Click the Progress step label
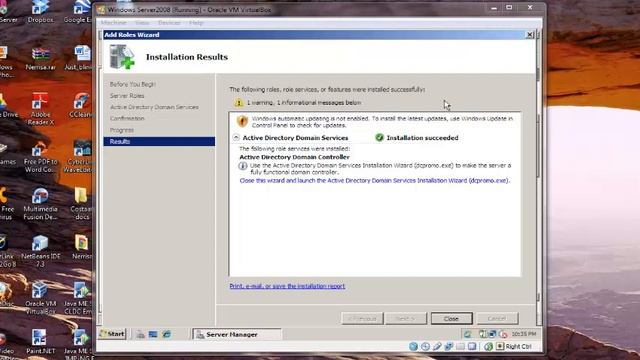This screenshot has height=360, width=640. tap(122, 130)
